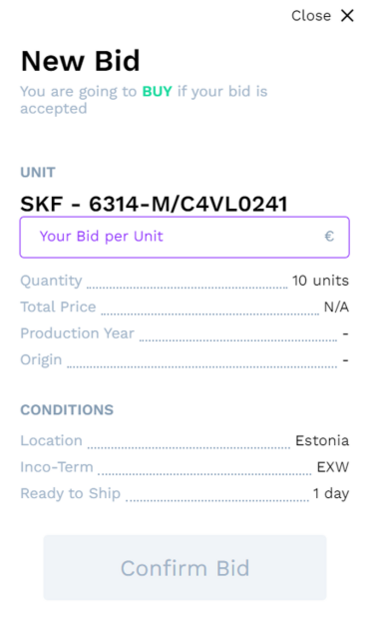Click the Total Price N/A value
Viewport: 370px width, 620px height.
click(x=336, y=307)
